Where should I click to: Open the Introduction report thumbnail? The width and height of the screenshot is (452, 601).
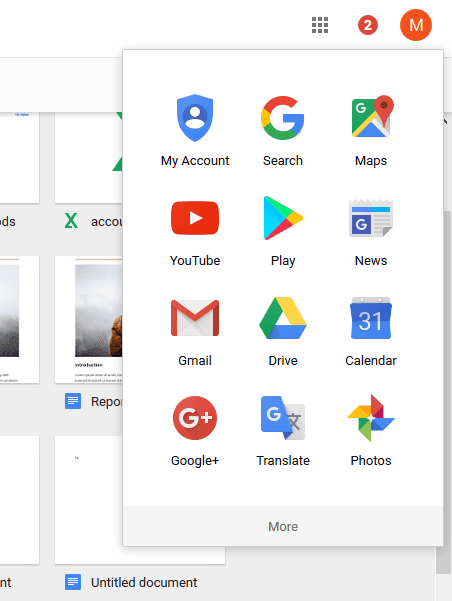[x=89, y=319]
